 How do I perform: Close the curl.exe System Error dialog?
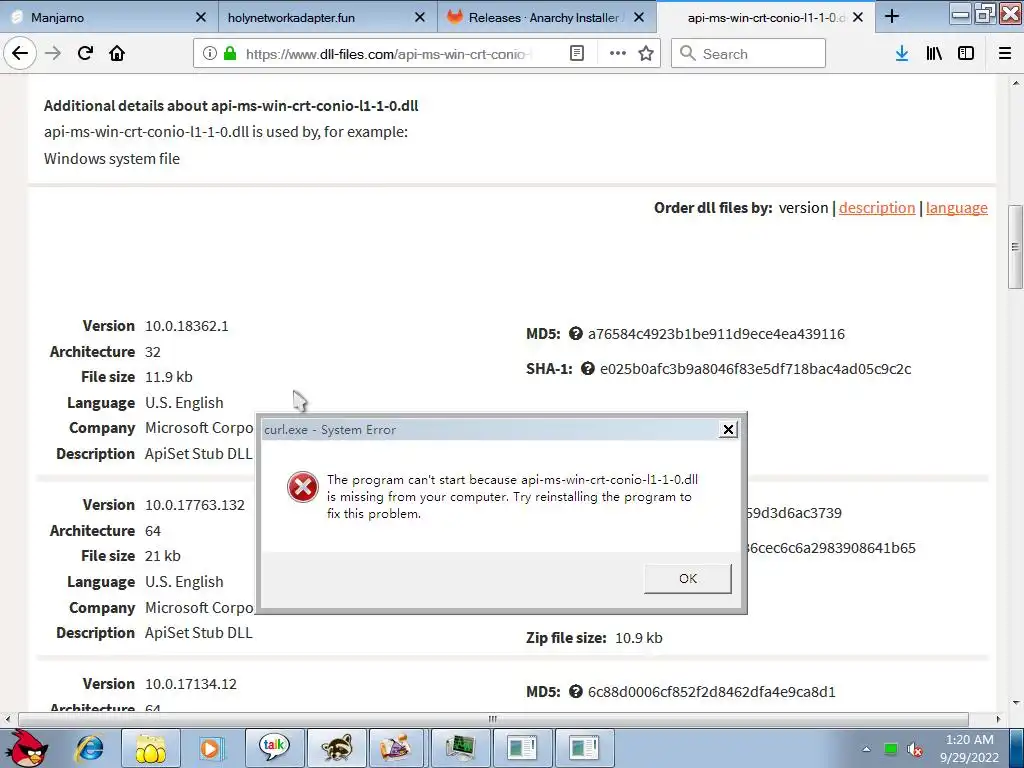(x=728, y=429)
